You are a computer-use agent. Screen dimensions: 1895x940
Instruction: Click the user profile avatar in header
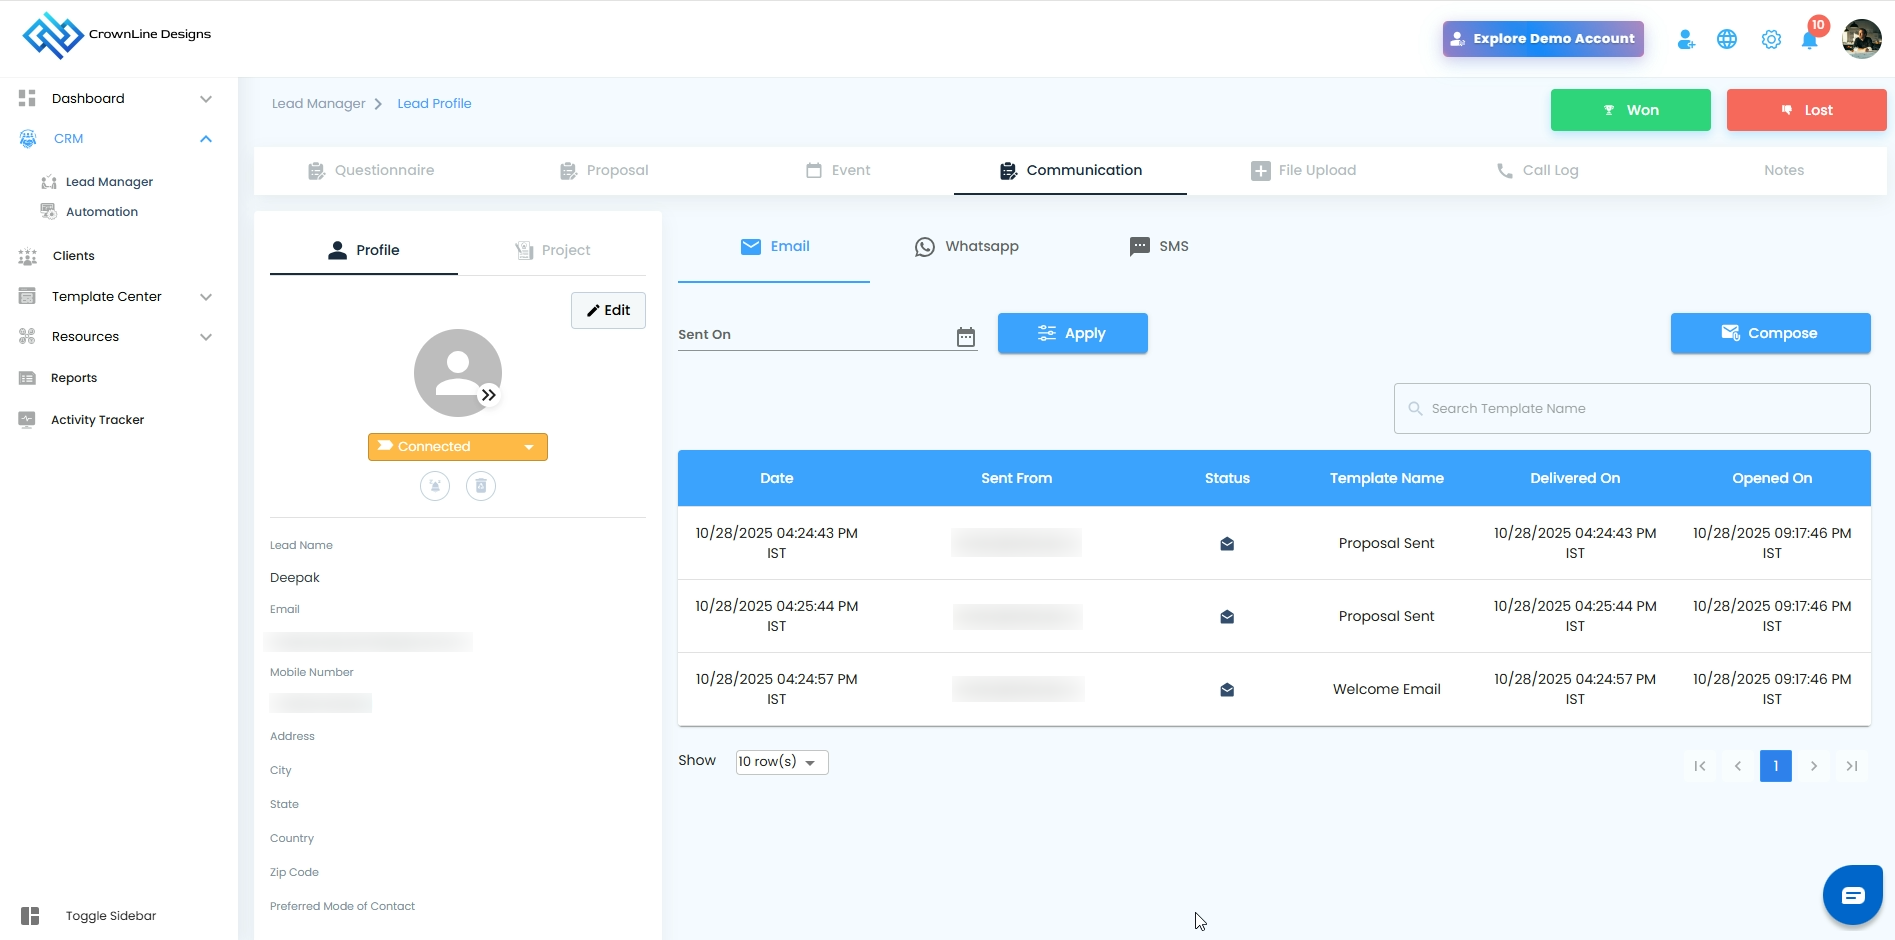1862,39
